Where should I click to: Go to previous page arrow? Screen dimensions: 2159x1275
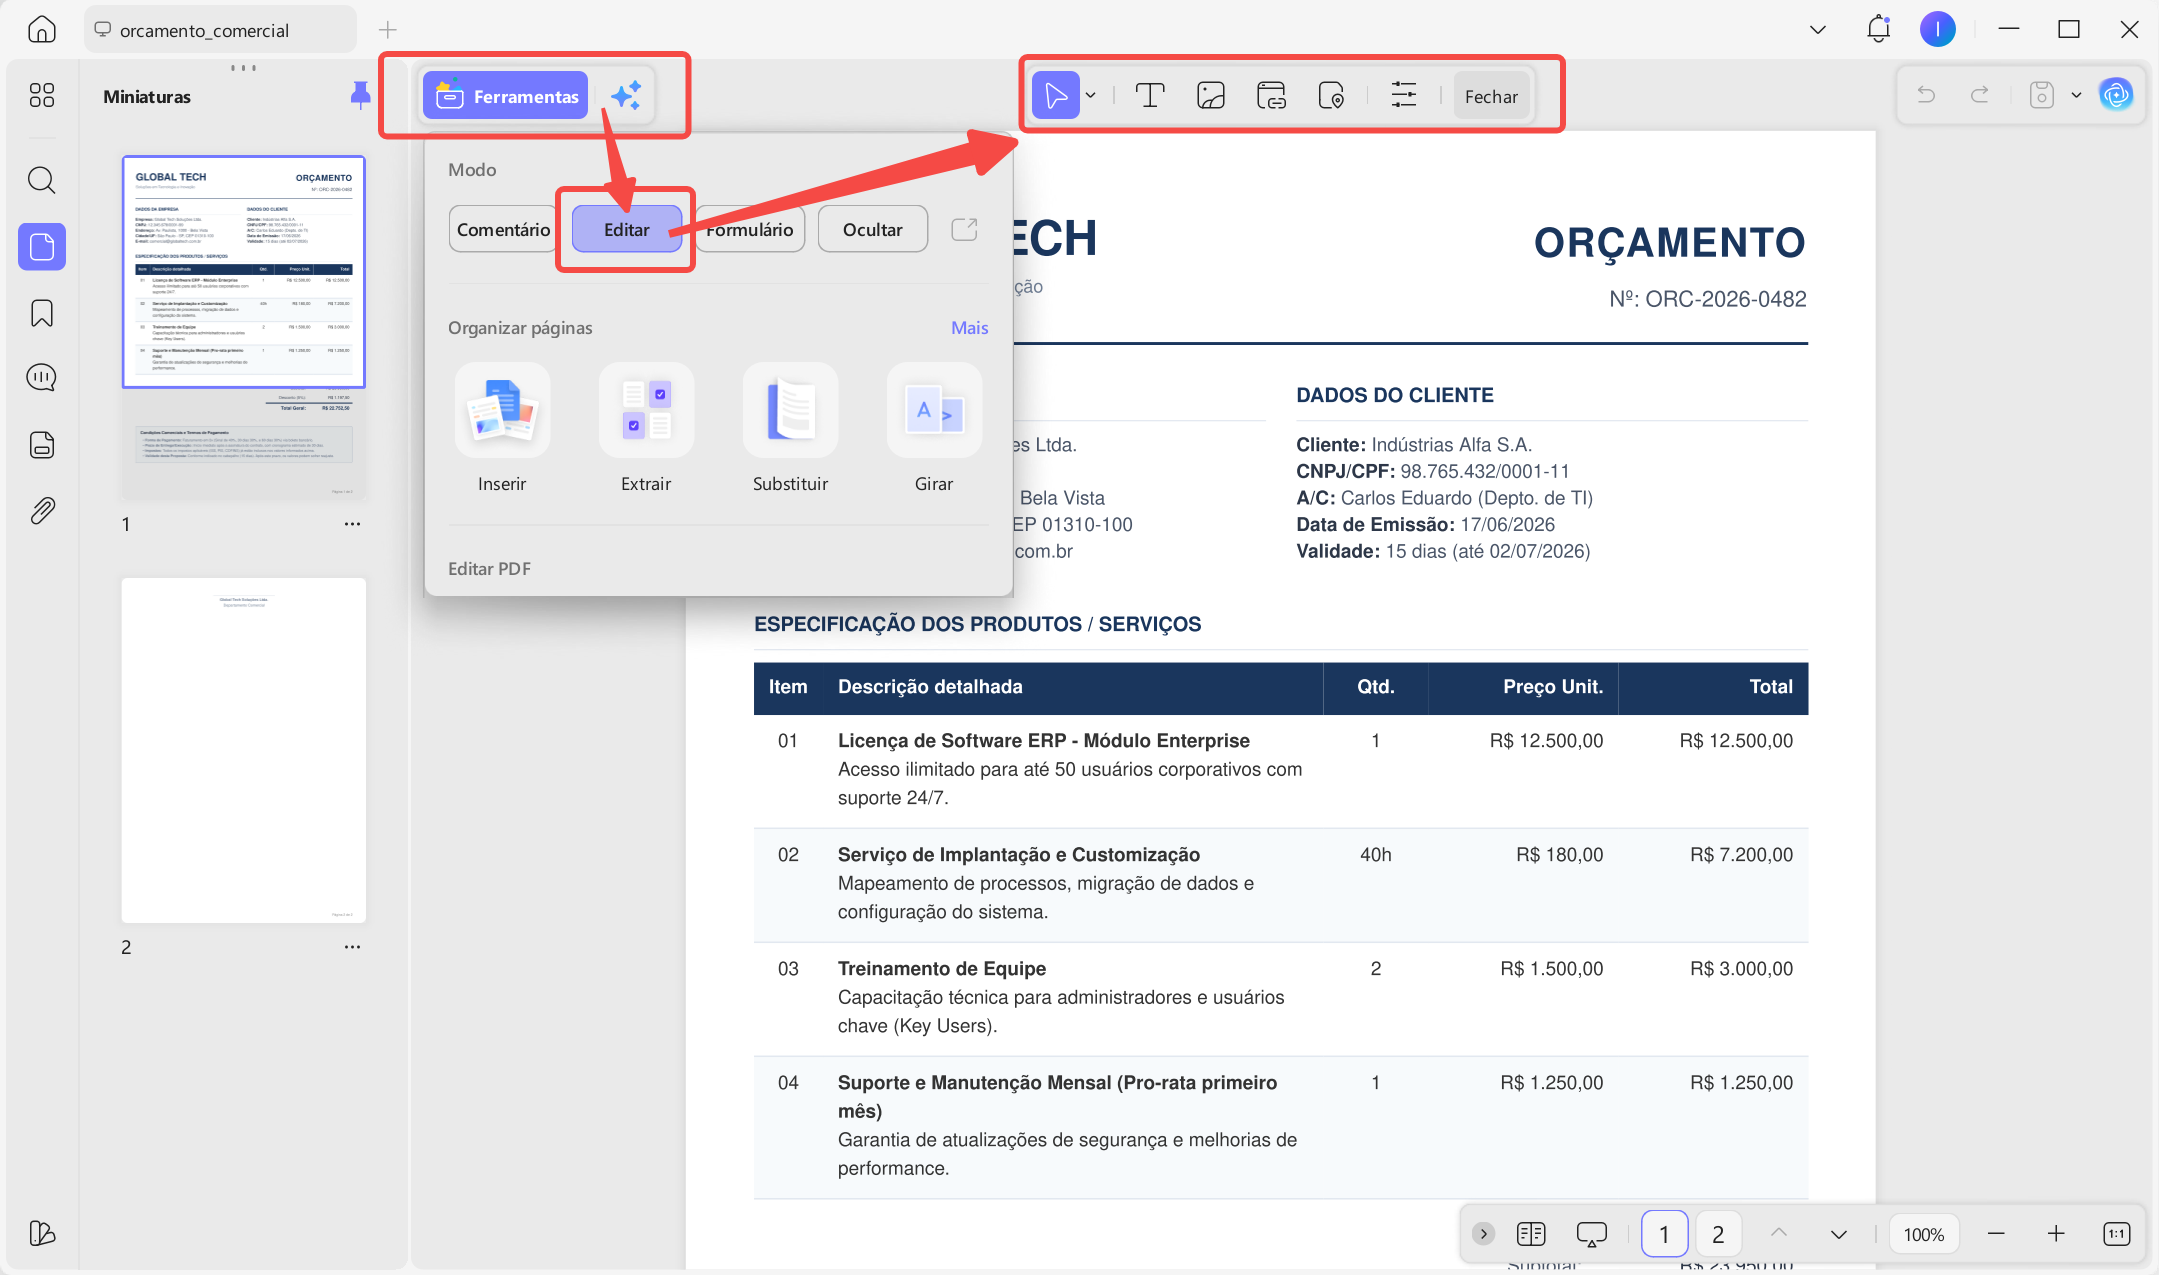[1779, 1233]
